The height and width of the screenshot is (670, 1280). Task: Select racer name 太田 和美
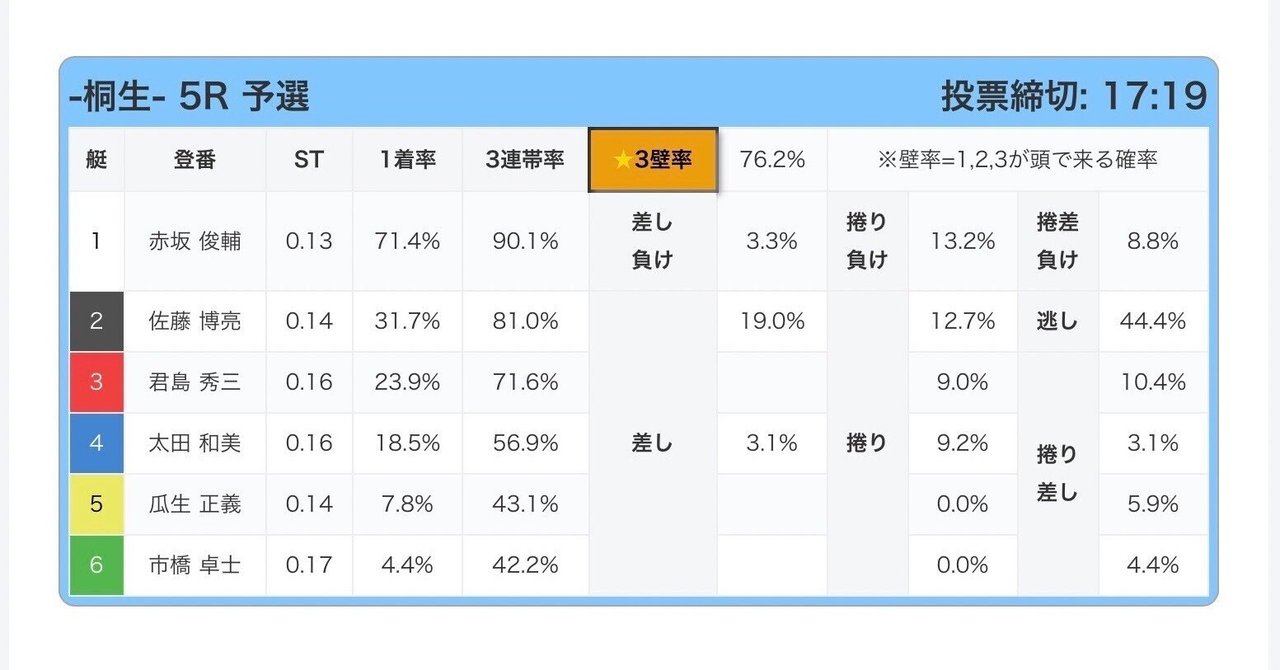tap(195, 443)
